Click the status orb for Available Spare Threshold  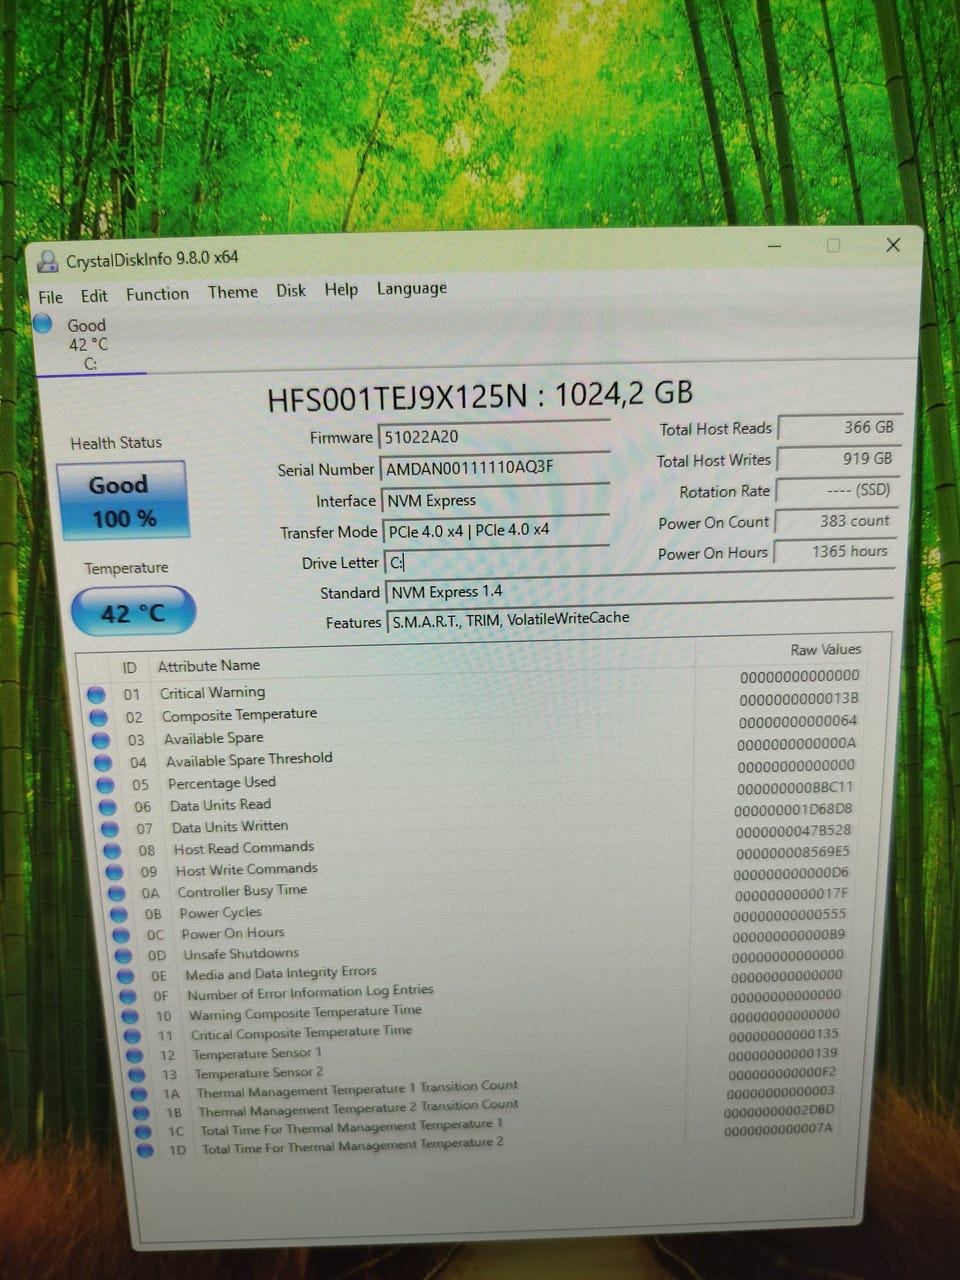[103, 762]
